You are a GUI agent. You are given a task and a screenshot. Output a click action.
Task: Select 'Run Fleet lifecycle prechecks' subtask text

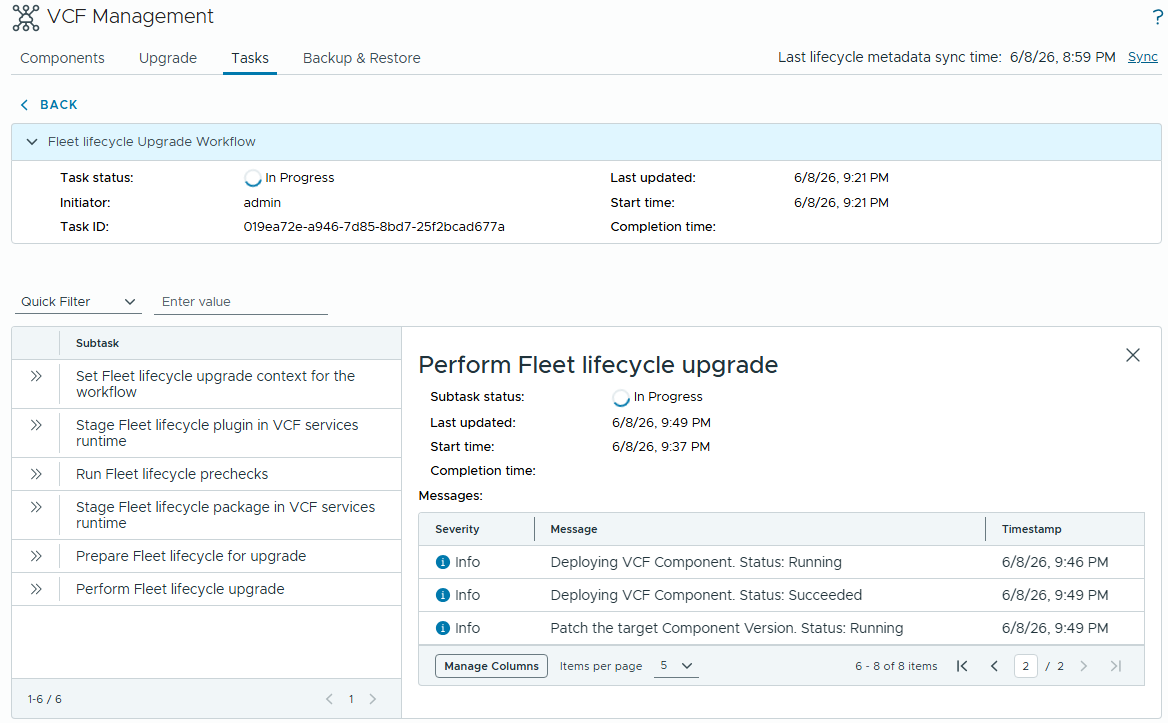[172, 474]
